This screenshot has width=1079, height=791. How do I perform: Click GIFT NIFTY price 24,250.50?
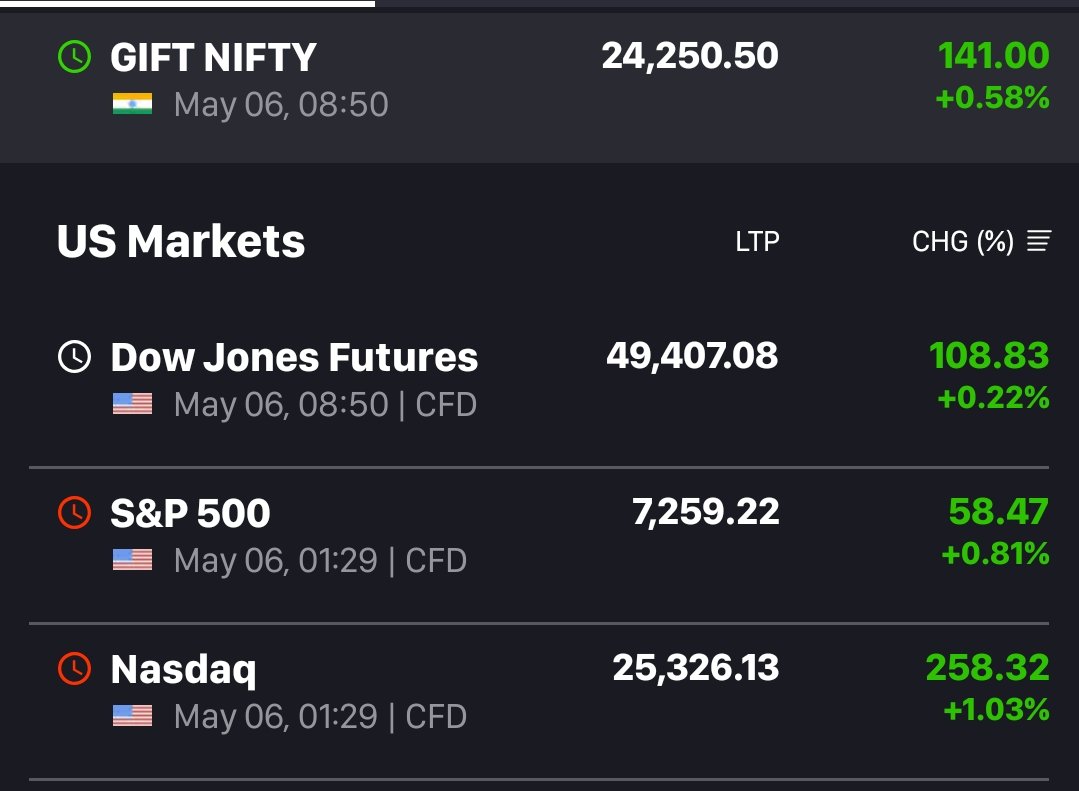[x=690, y=56]
